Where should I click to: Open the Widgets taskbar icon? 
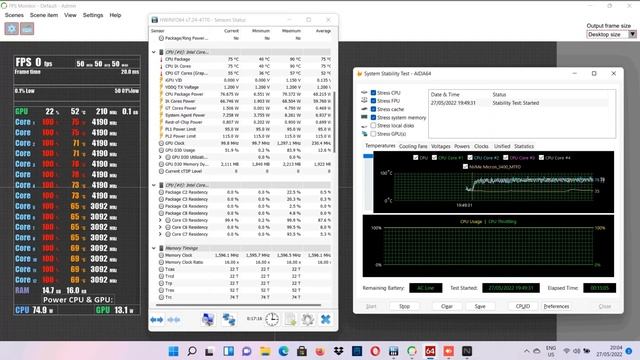[x=229, y=351]
